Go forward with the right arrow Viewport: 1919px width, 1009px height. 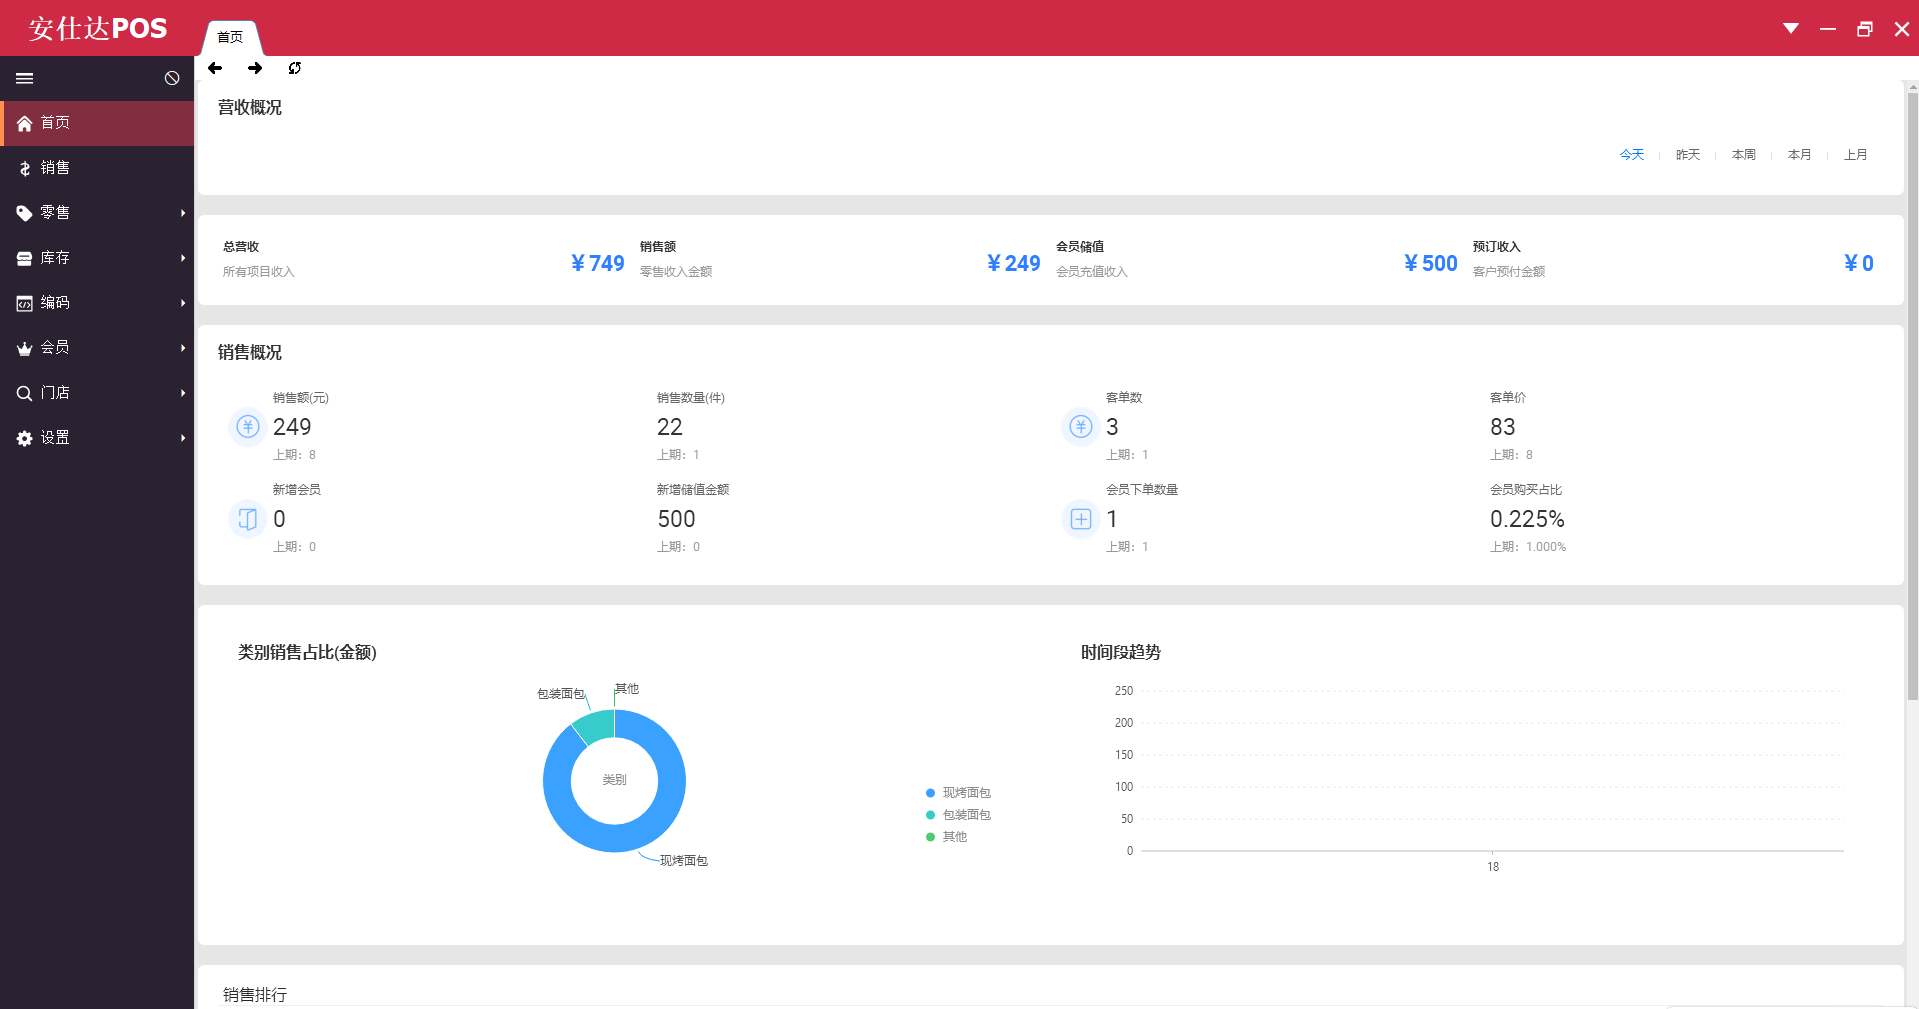[255, 68]
